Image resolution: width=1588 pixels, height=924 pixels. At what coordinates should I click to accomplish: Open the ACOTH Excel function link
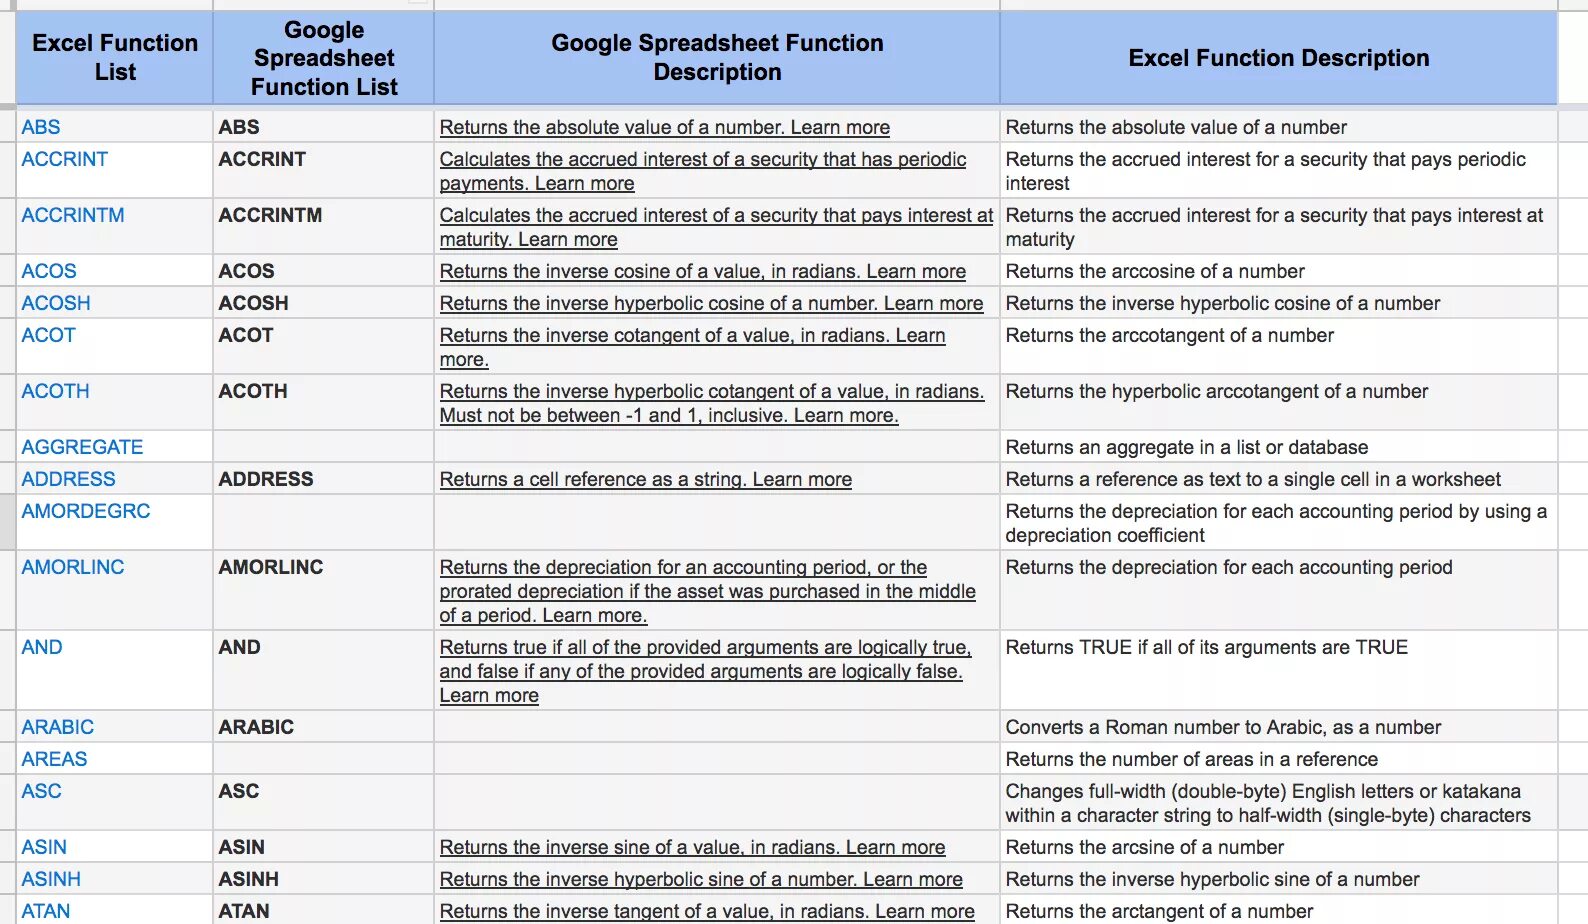click(56, 391)
